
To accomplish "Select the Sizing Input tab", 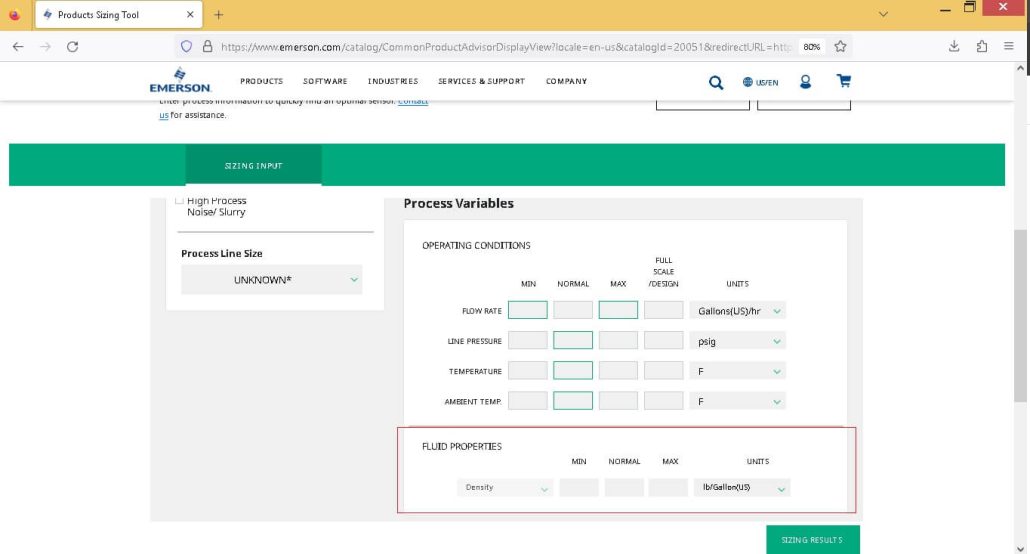I will (x=254, y=166).
